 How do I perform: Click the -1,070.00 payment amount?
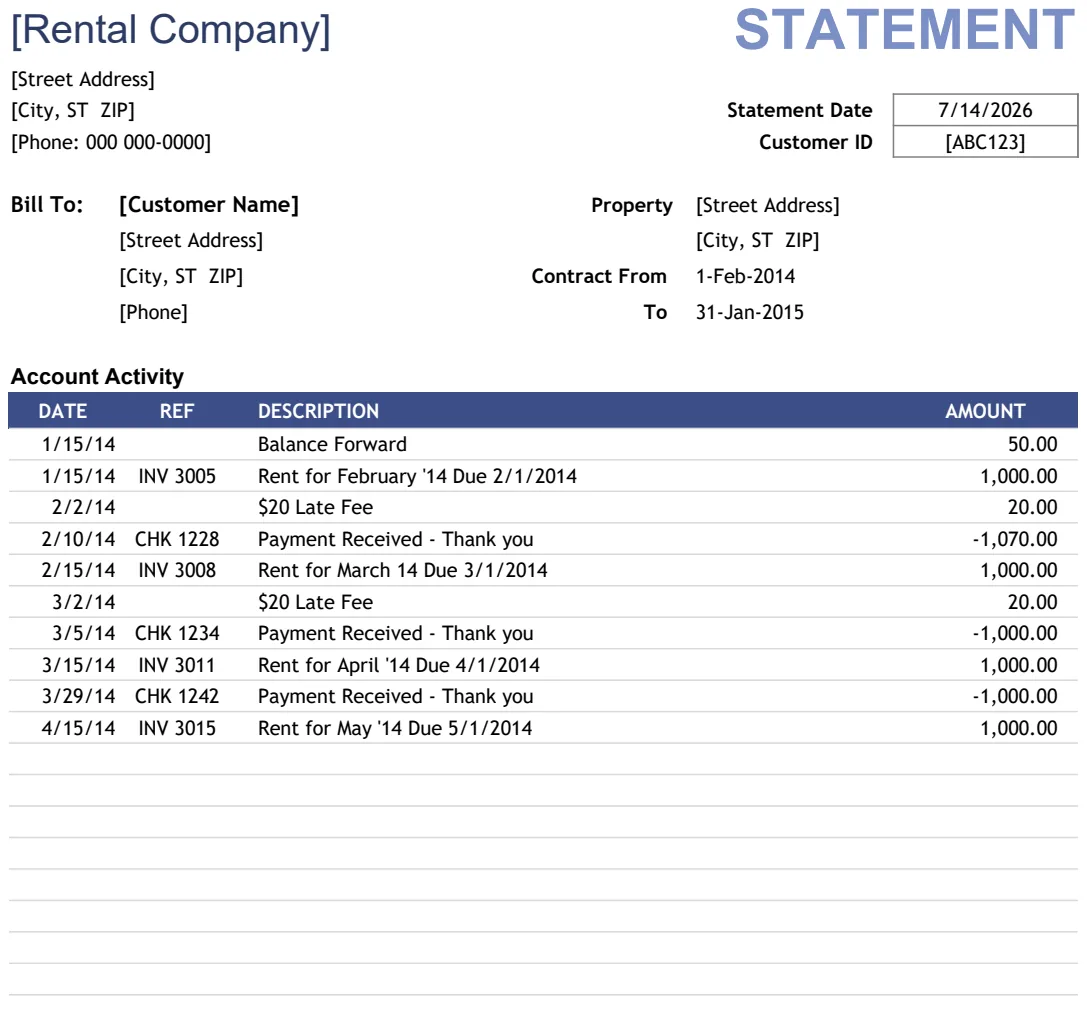(1014, 539)
